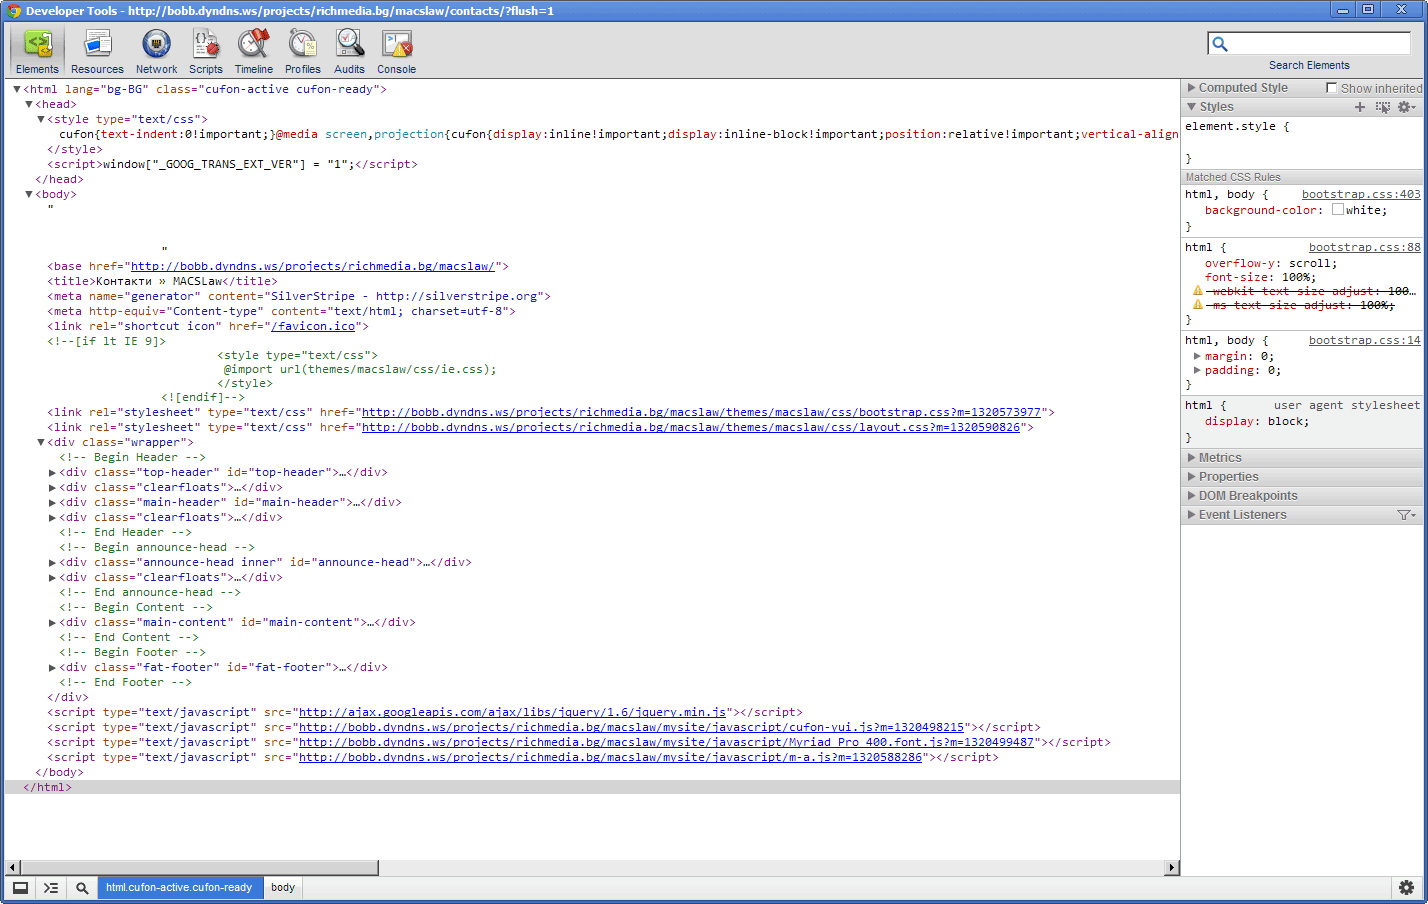Expand the main-content div node
Image resolution: width=1428 pixels, height=904 pixels.
coord(53,622)
